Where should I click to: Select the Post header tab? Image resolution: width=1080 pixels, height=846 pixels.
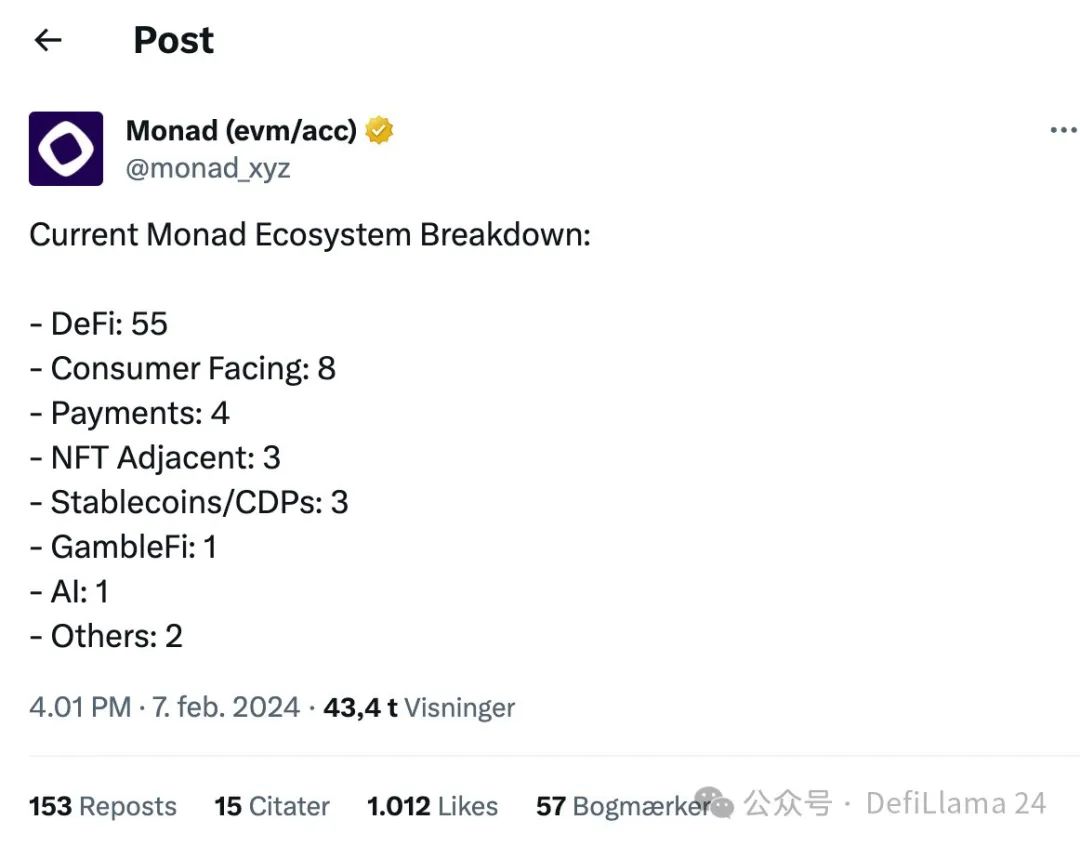coord(173,40)
